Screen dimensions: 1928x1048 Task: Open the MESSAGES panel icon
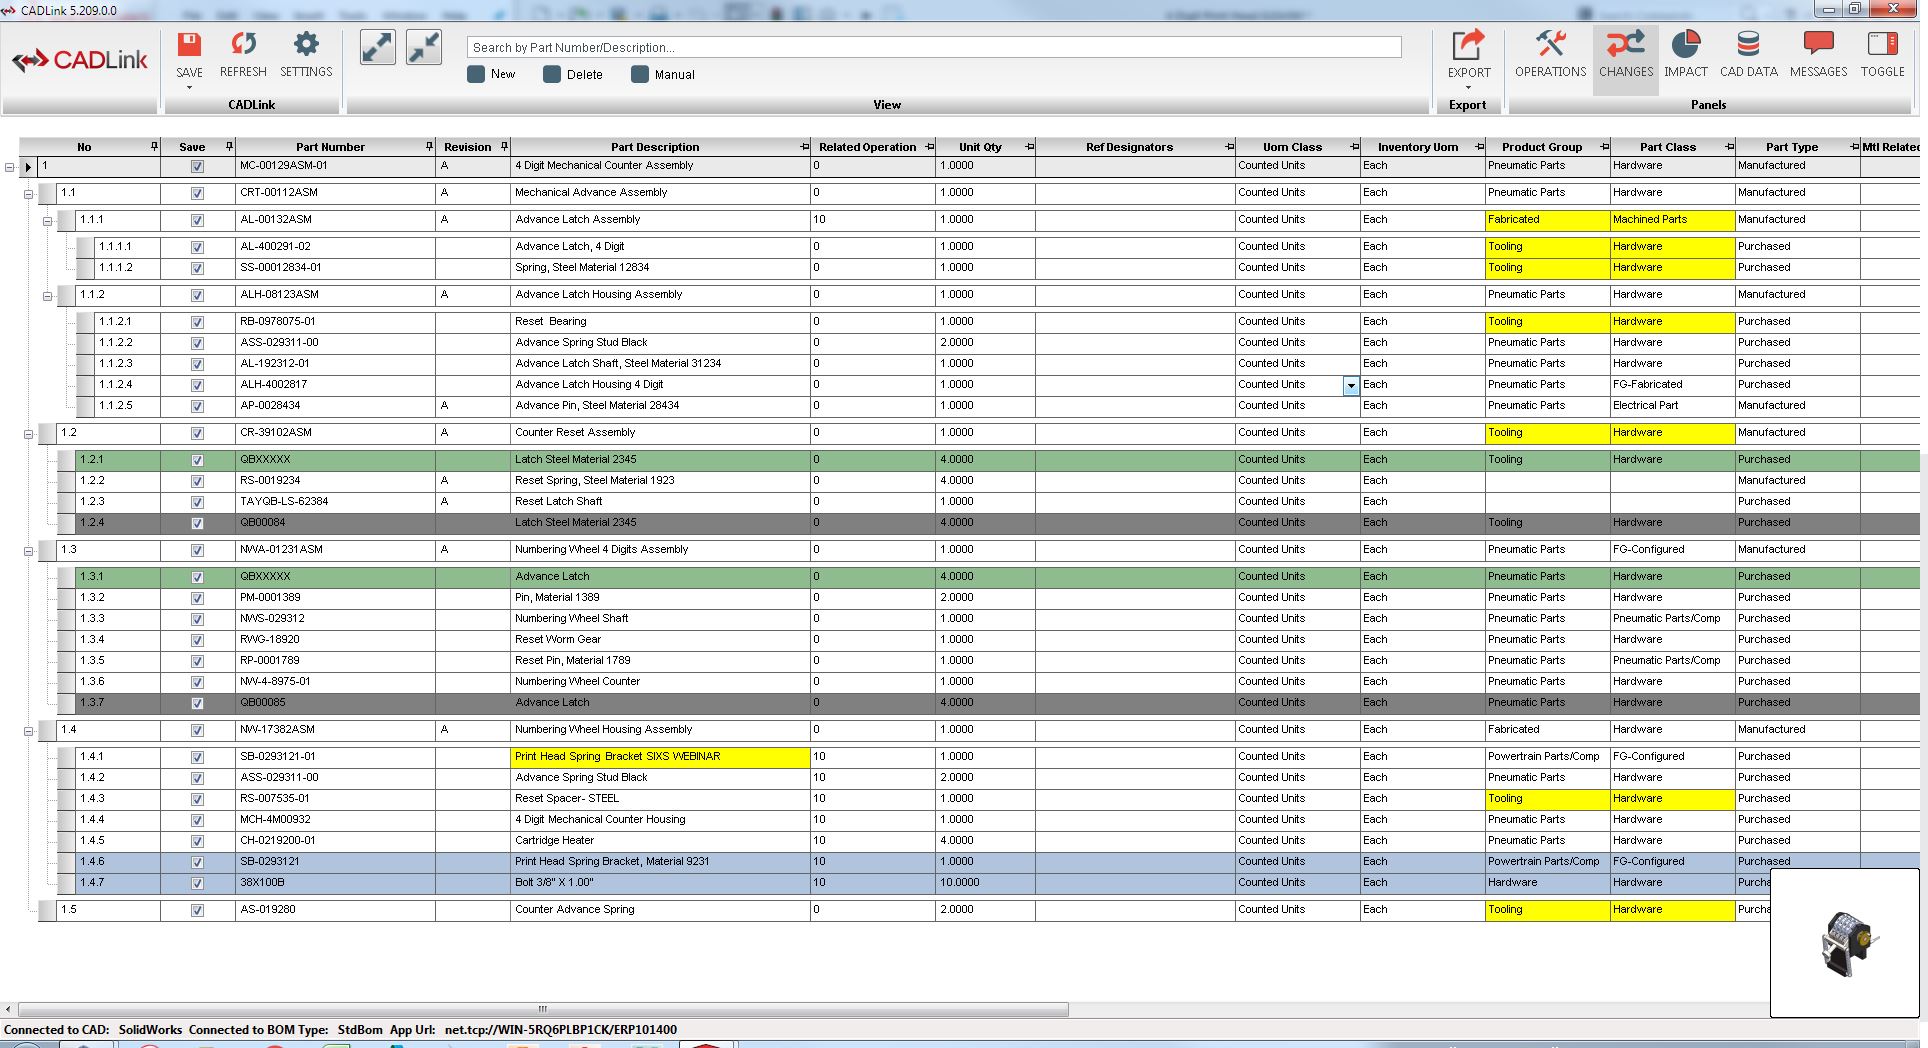point(1818,45)
